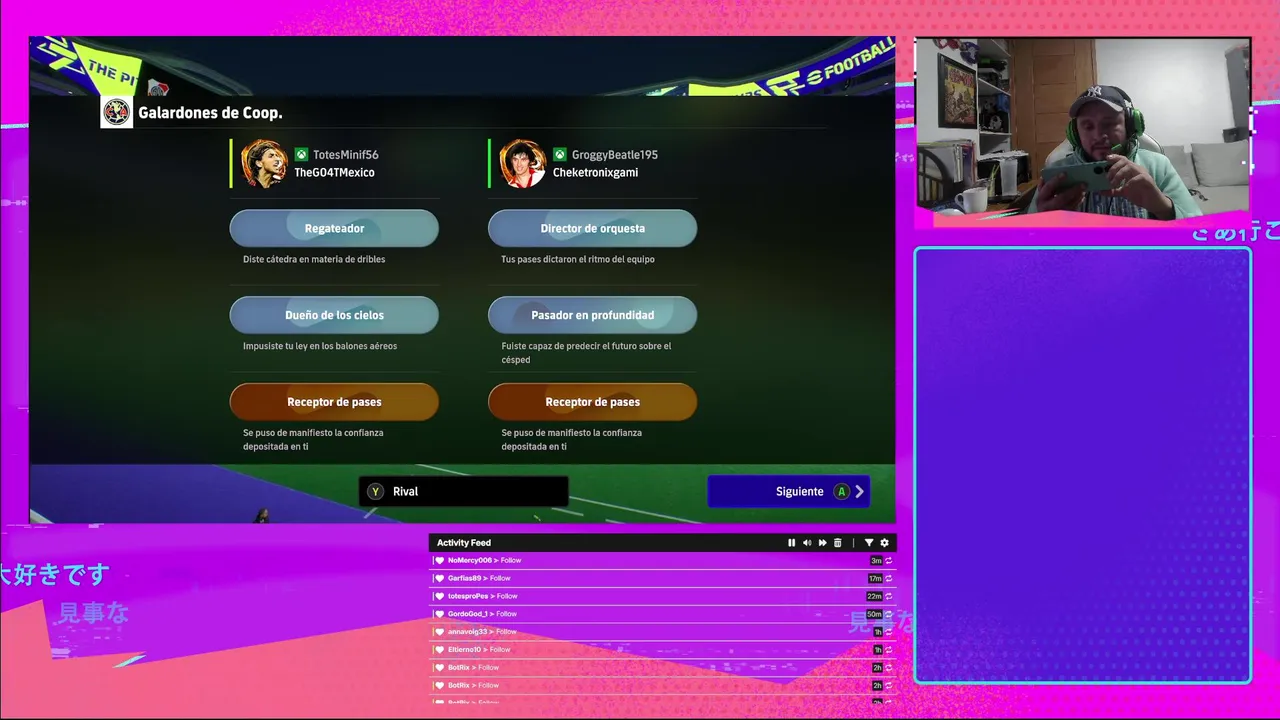Replay the NoMercy006 follow alert

(888, 561)
